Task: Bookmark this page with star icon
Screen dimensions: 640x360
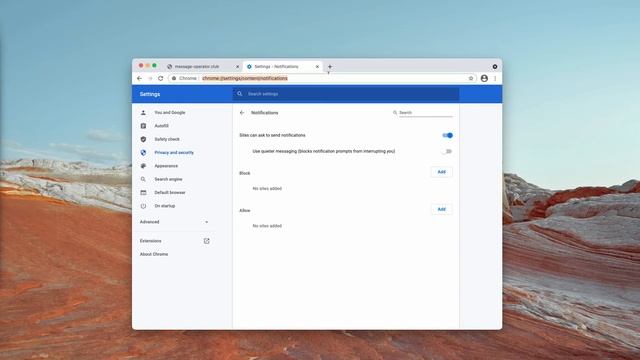Action: point(471,78)
